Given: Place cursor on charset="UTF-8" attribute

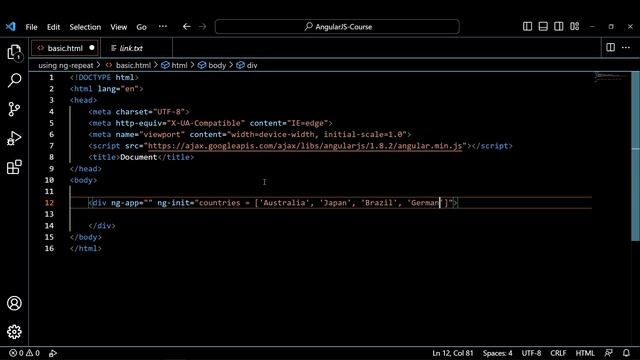Looking at the screenshot, I should (151, 111).
